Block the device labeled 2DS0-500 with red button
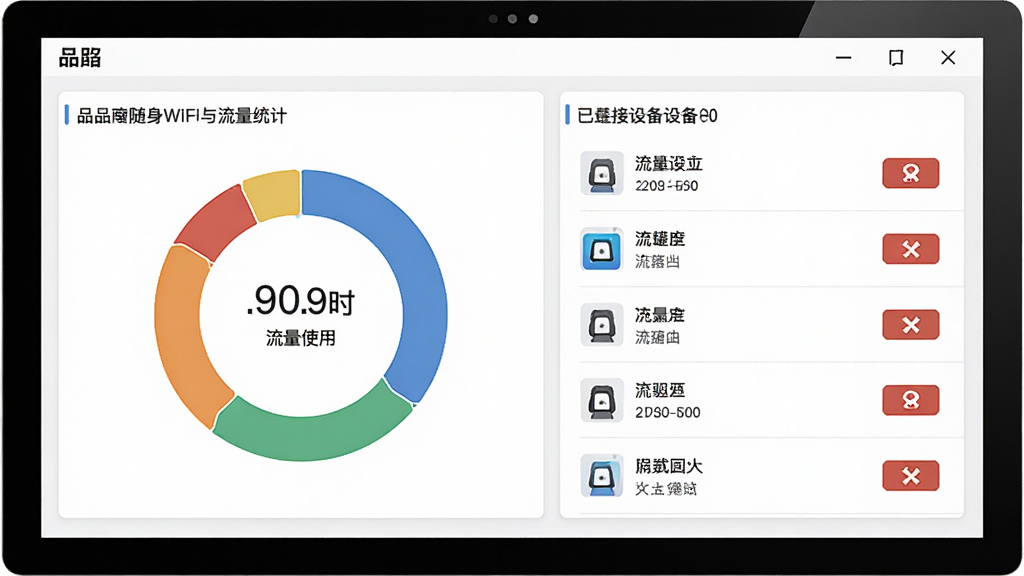 910,400
